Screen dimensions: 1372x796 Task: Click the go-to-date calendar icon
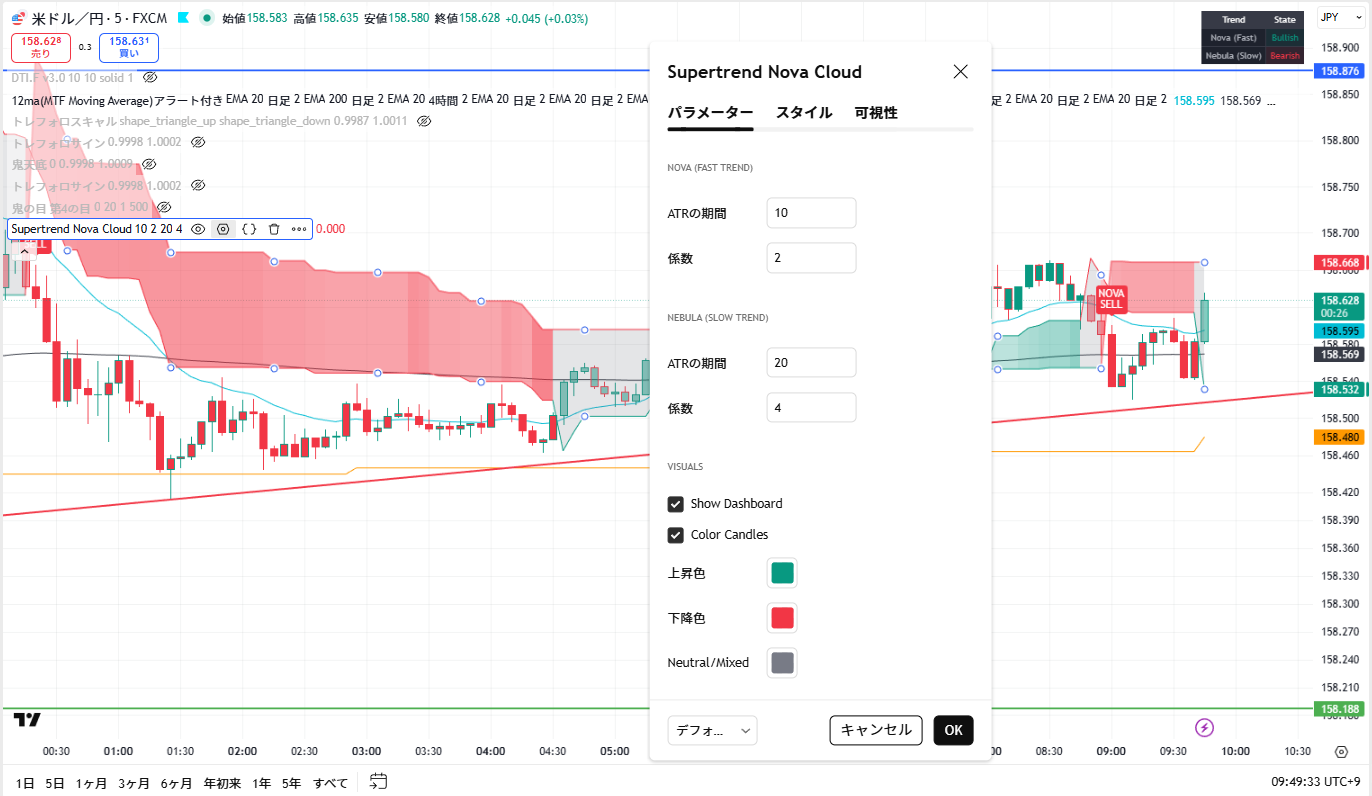pyautogui.click(x=378, y=781)
